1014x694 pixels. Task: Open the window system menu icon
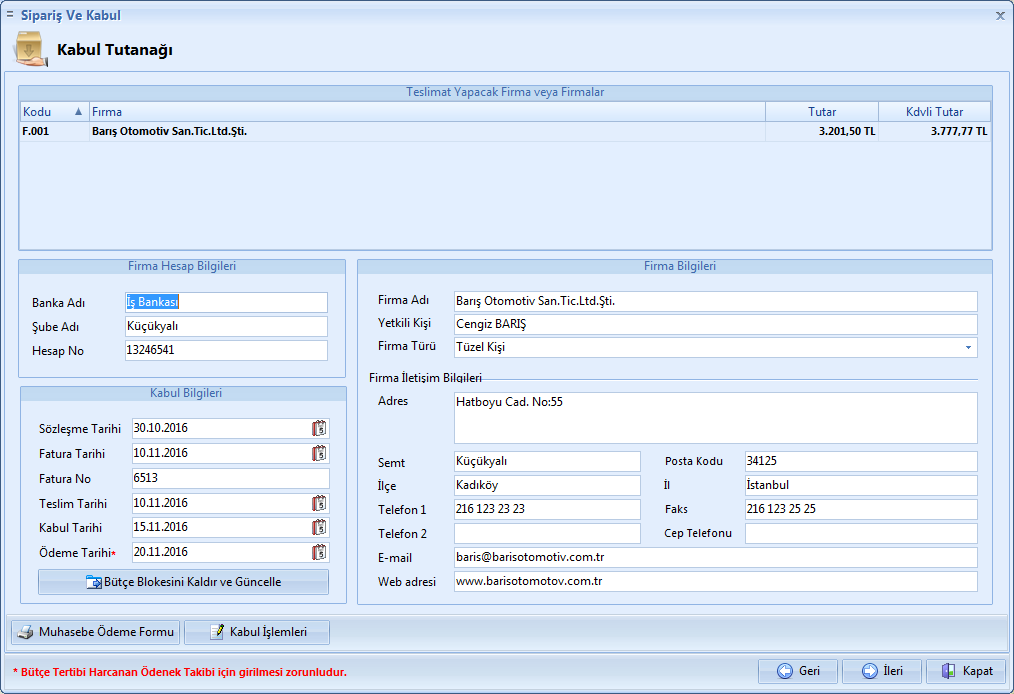10,15
